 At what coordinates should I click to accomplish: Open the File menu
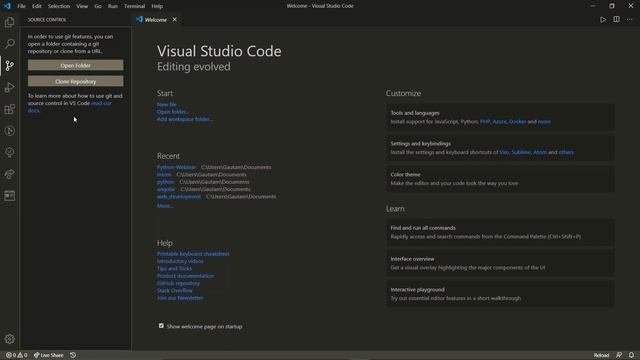(x=22, y=6)
